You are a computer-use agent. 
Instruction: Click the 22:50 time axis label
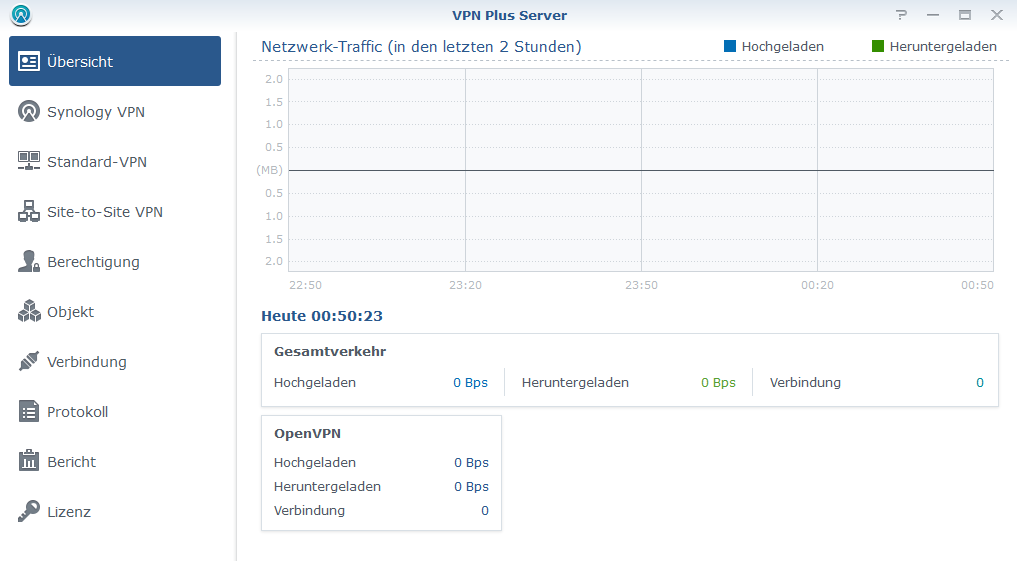pos(305,285)
